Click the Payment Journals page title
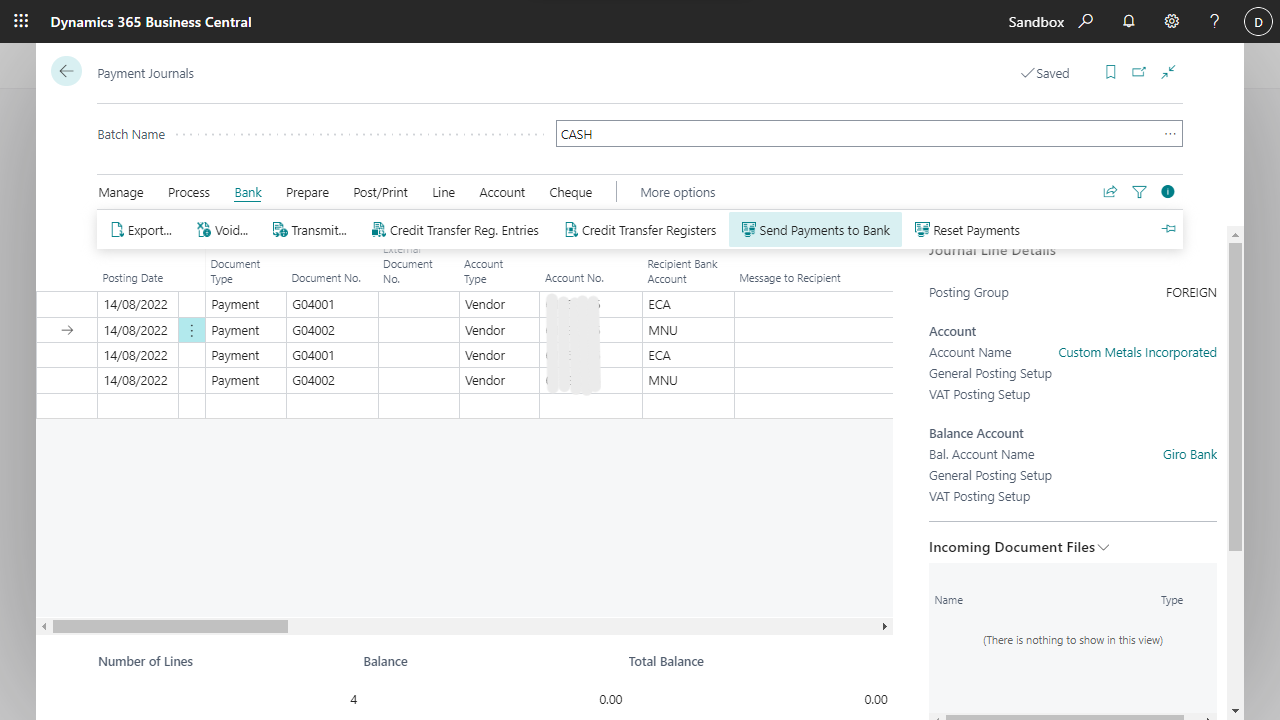1280x720 pixels. pyautogui.click(x=146, y=73)
